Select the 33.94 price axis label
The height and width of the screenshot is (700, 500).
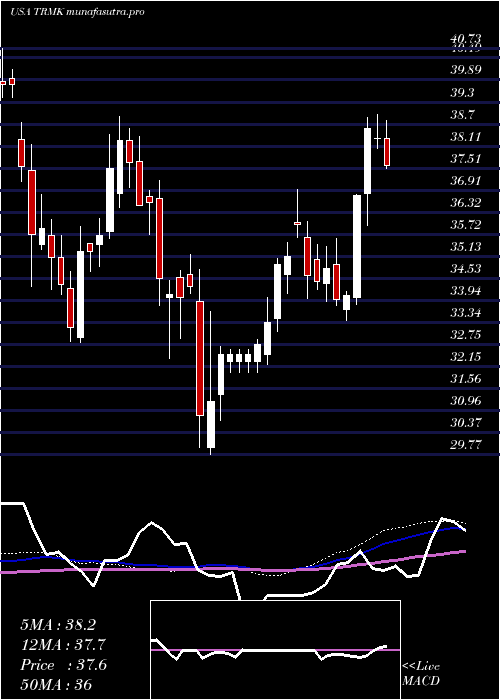466,291
